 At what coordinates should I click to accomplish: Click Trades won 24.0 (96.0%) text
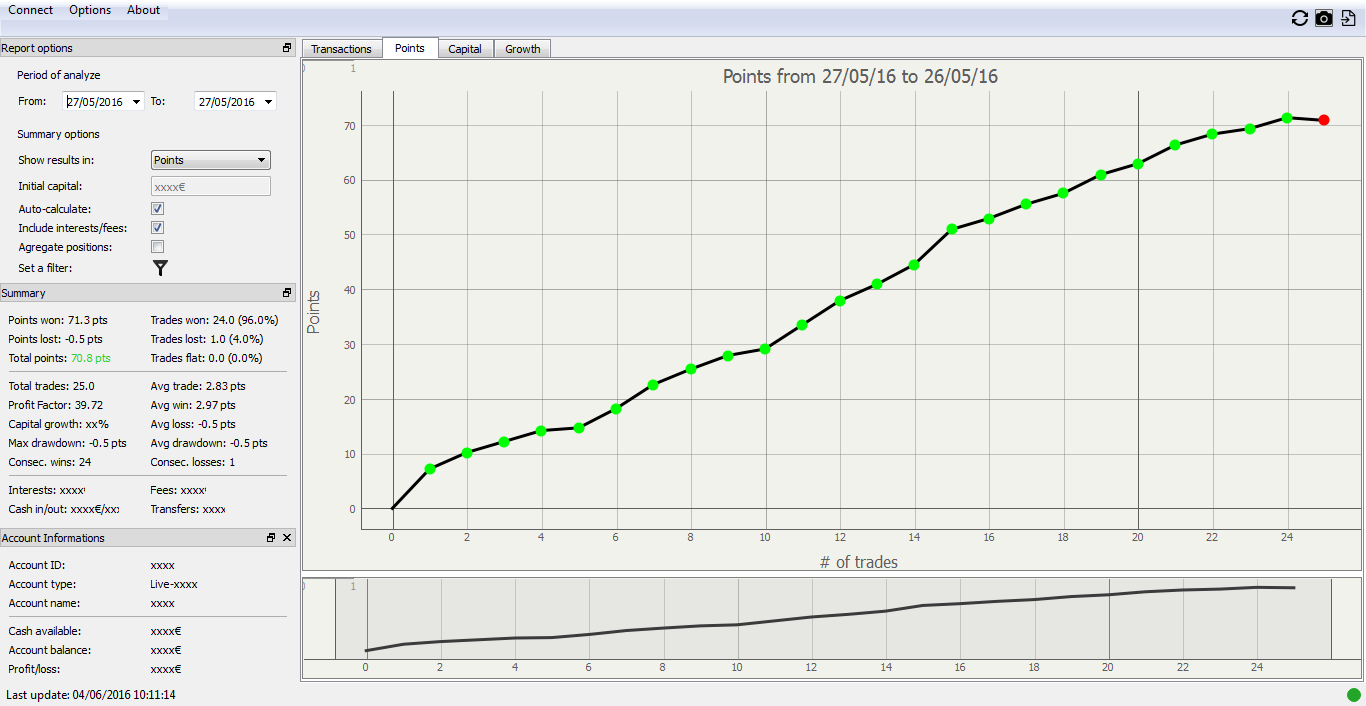(215, 320)
